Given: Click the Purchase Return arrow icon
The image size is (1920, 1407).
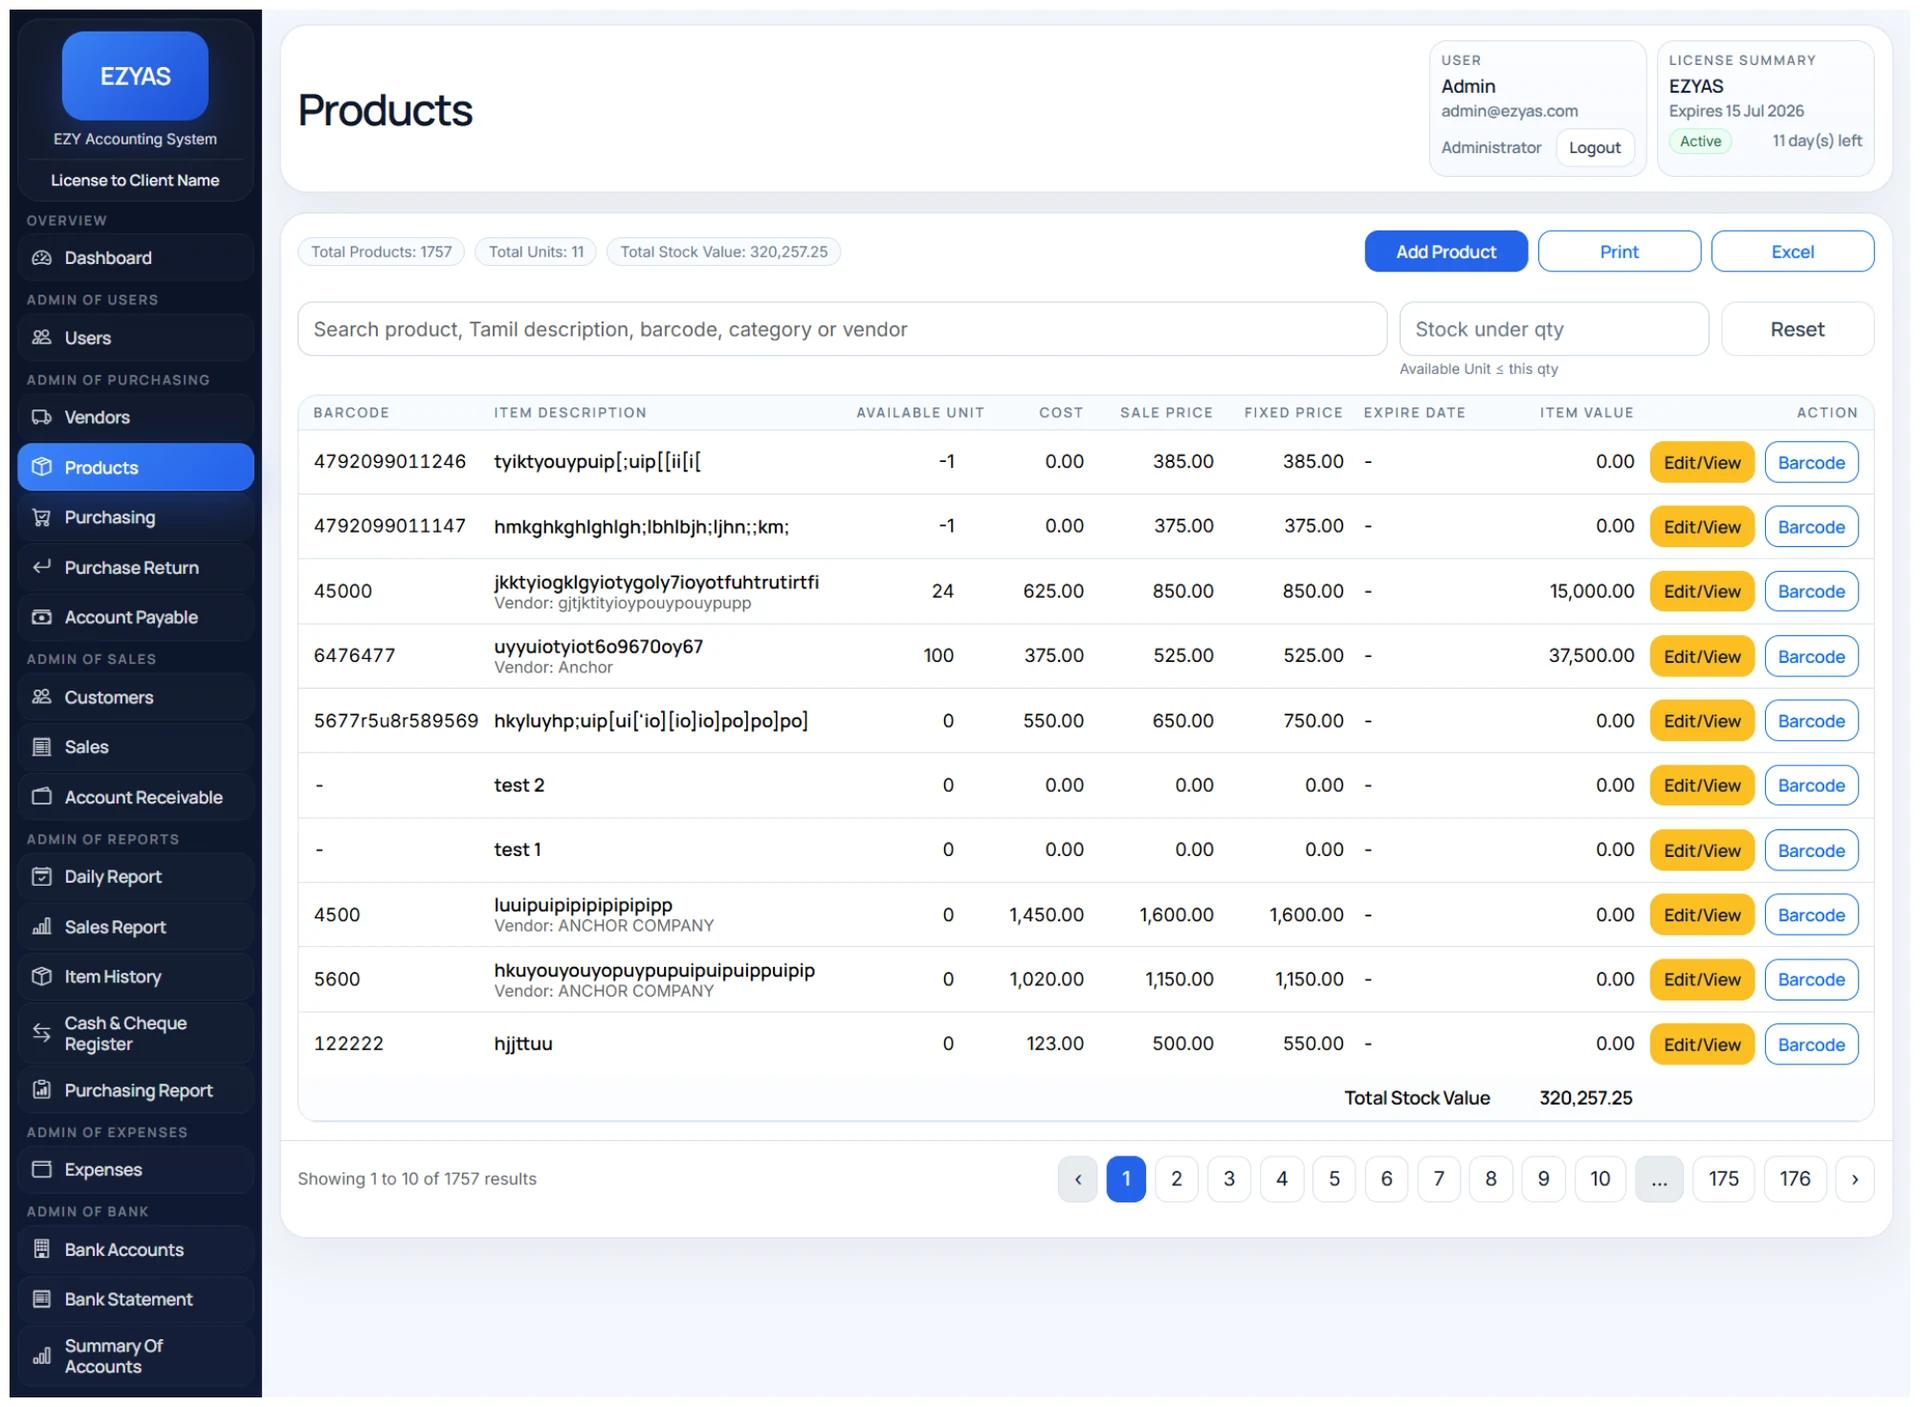Looking at the screenshot, I should click(42, 568).
